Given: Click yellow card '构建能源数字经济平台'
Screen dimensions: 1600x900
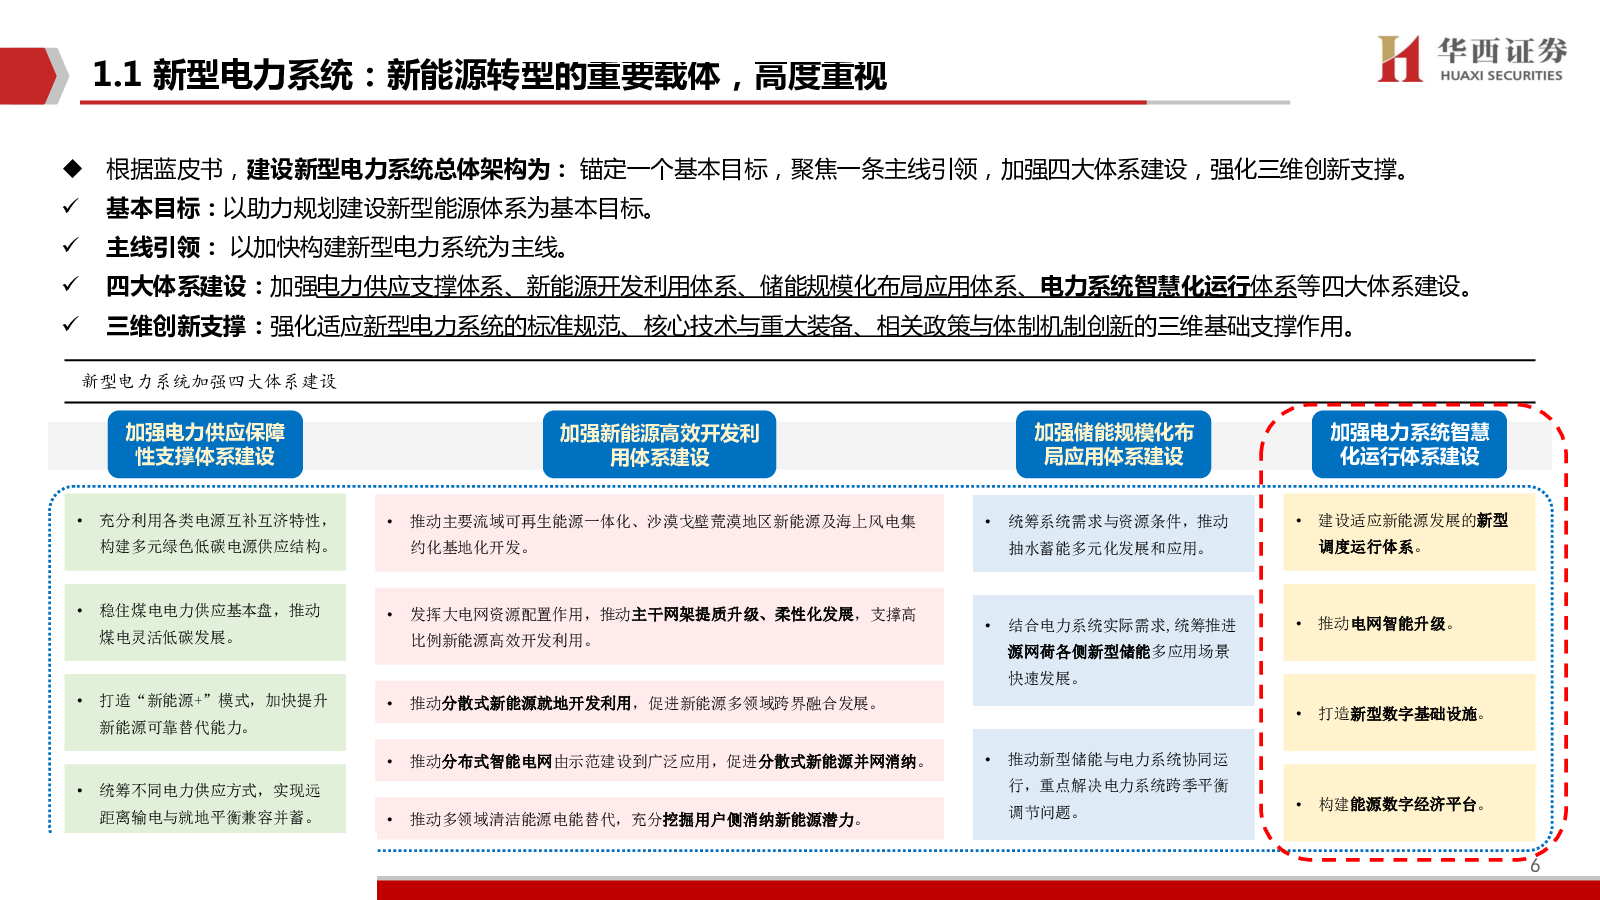Looking at the screenshot, I should 1409,803.
